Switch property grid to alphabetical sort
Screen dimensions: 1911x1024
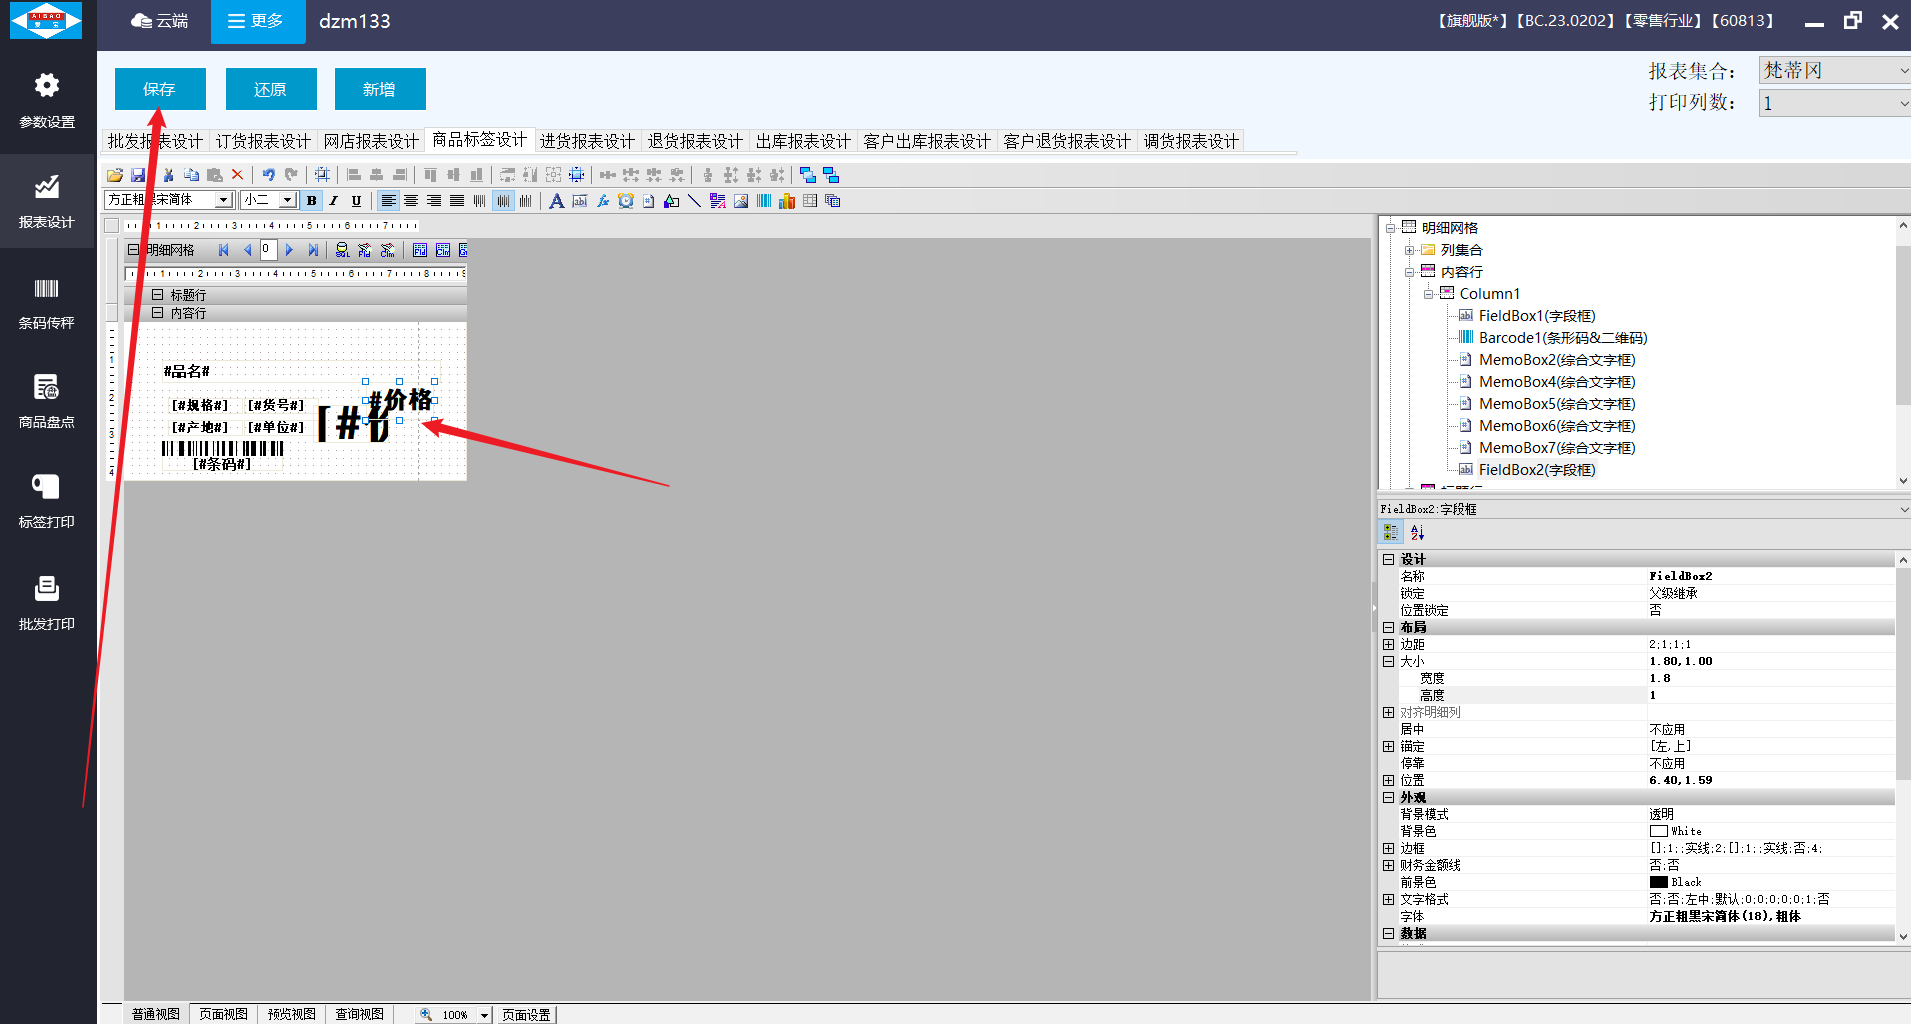pos(1417,533)
